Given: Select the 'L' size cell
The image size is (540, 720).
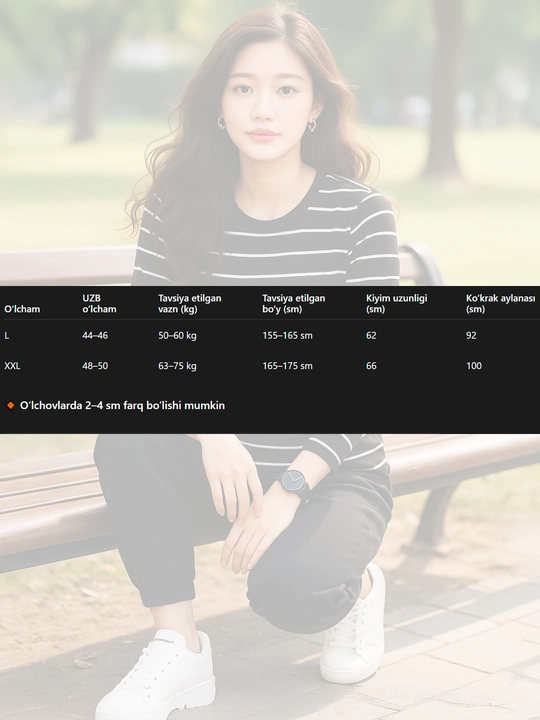Looking at the screenshot, I should (7, 336).
